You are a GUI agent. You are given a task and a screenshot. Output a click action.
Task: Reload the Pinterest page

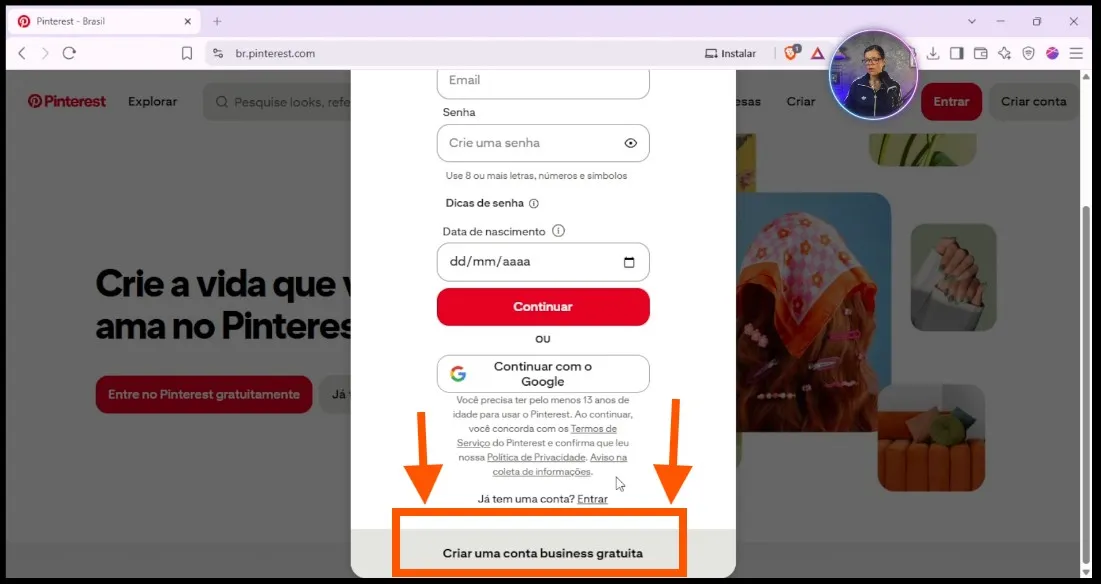[69, 53]
